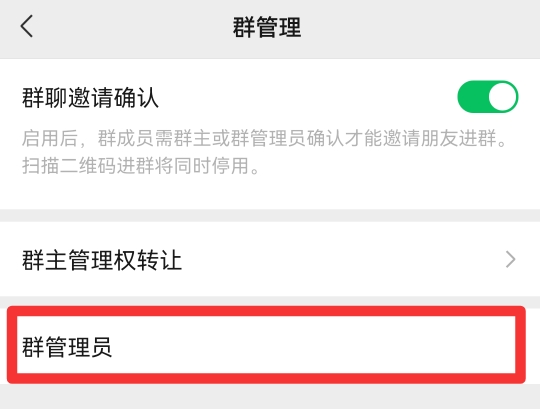Click the white knob of the green switch

pyautogui.click(x=502, y=97)
